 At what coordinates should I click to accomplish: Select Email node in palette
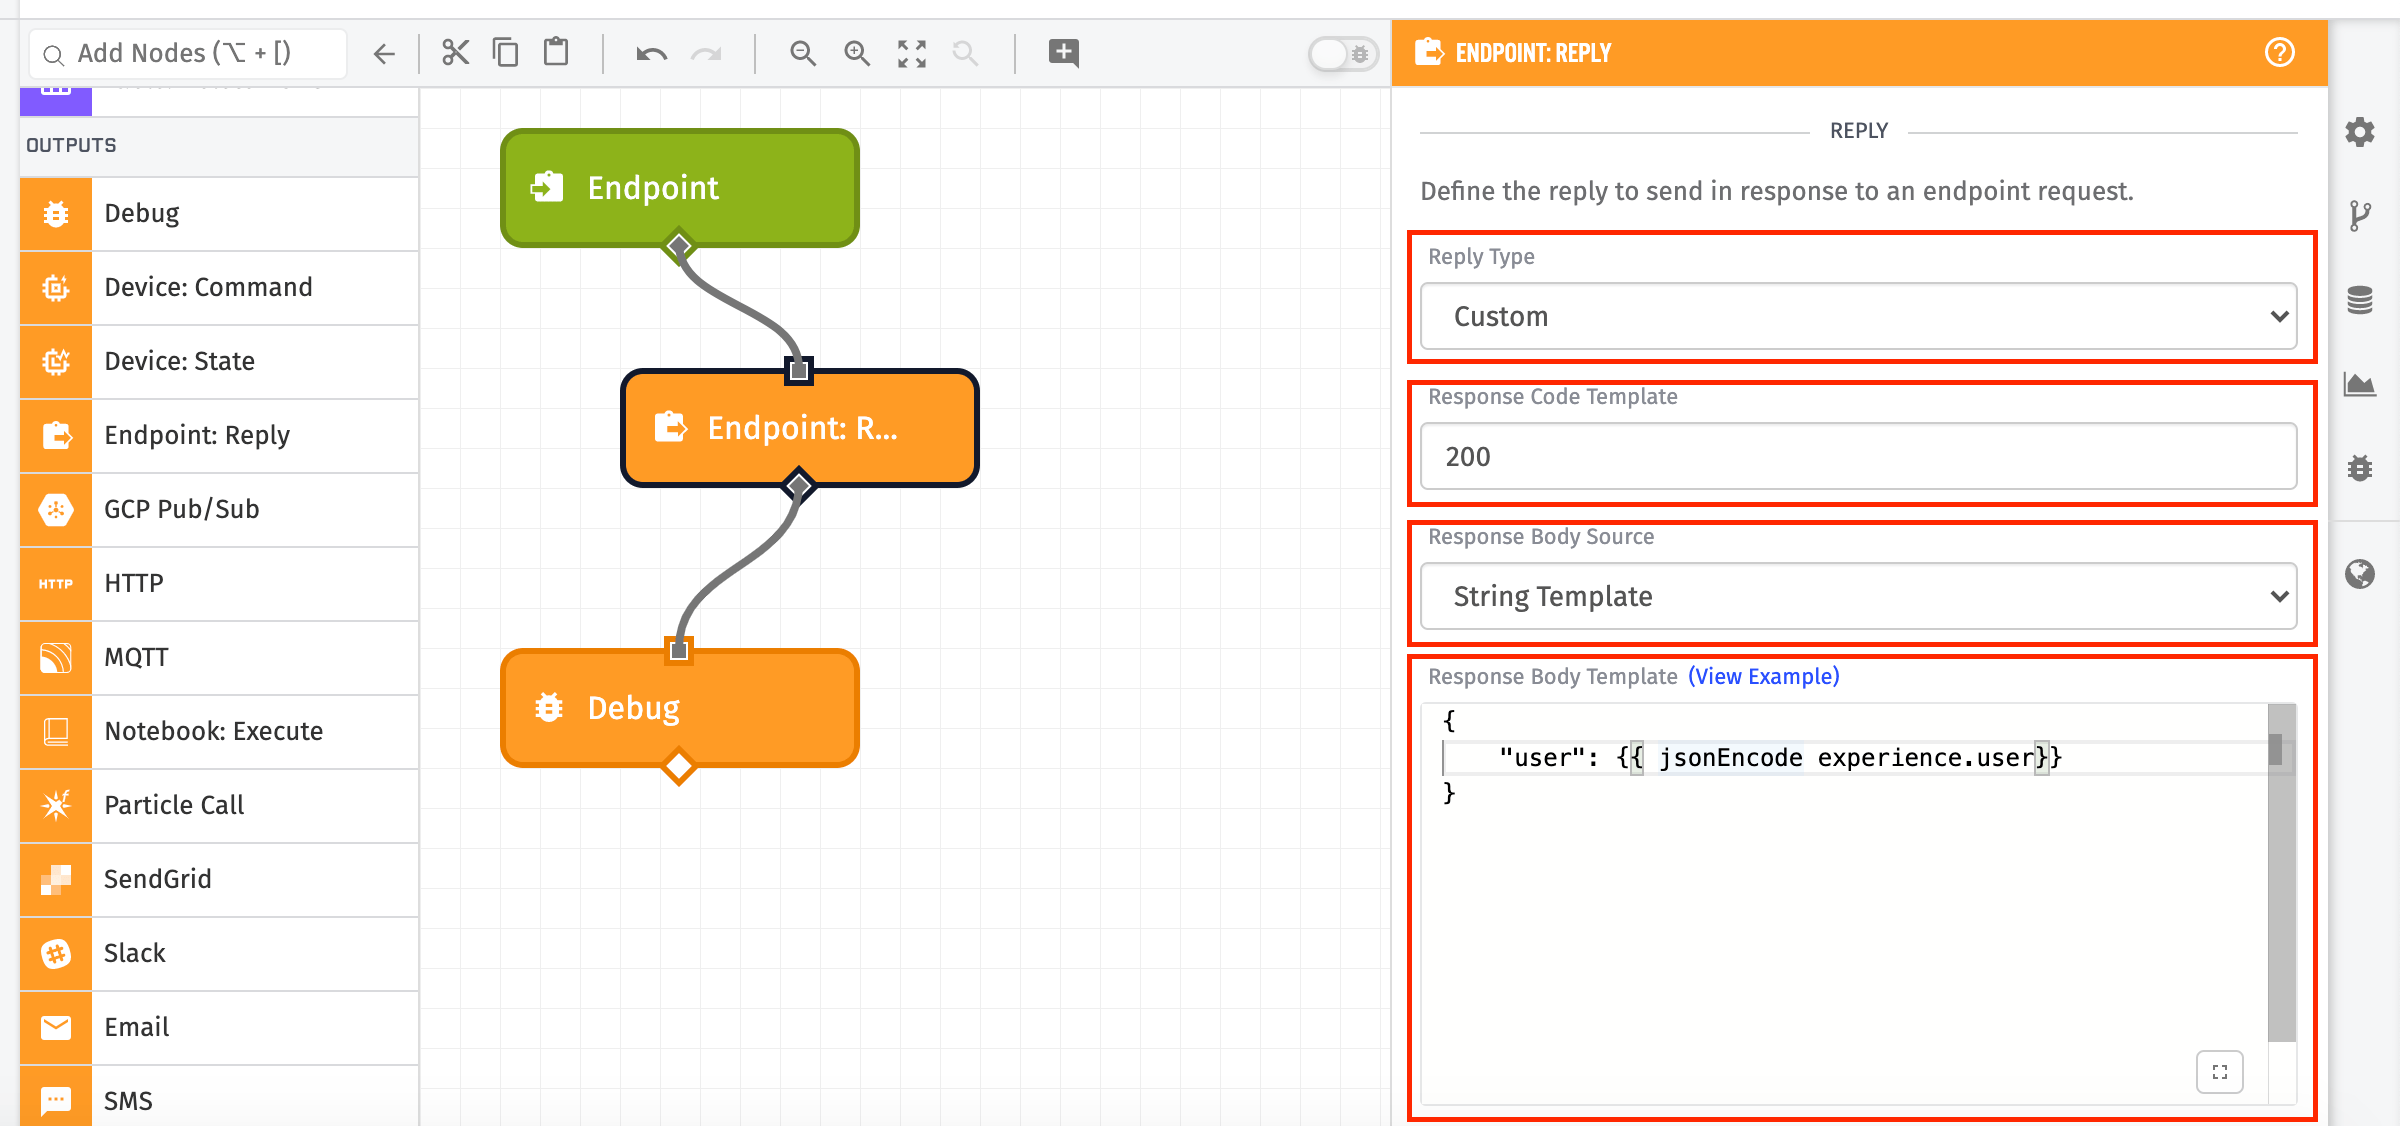point(219,1028)
